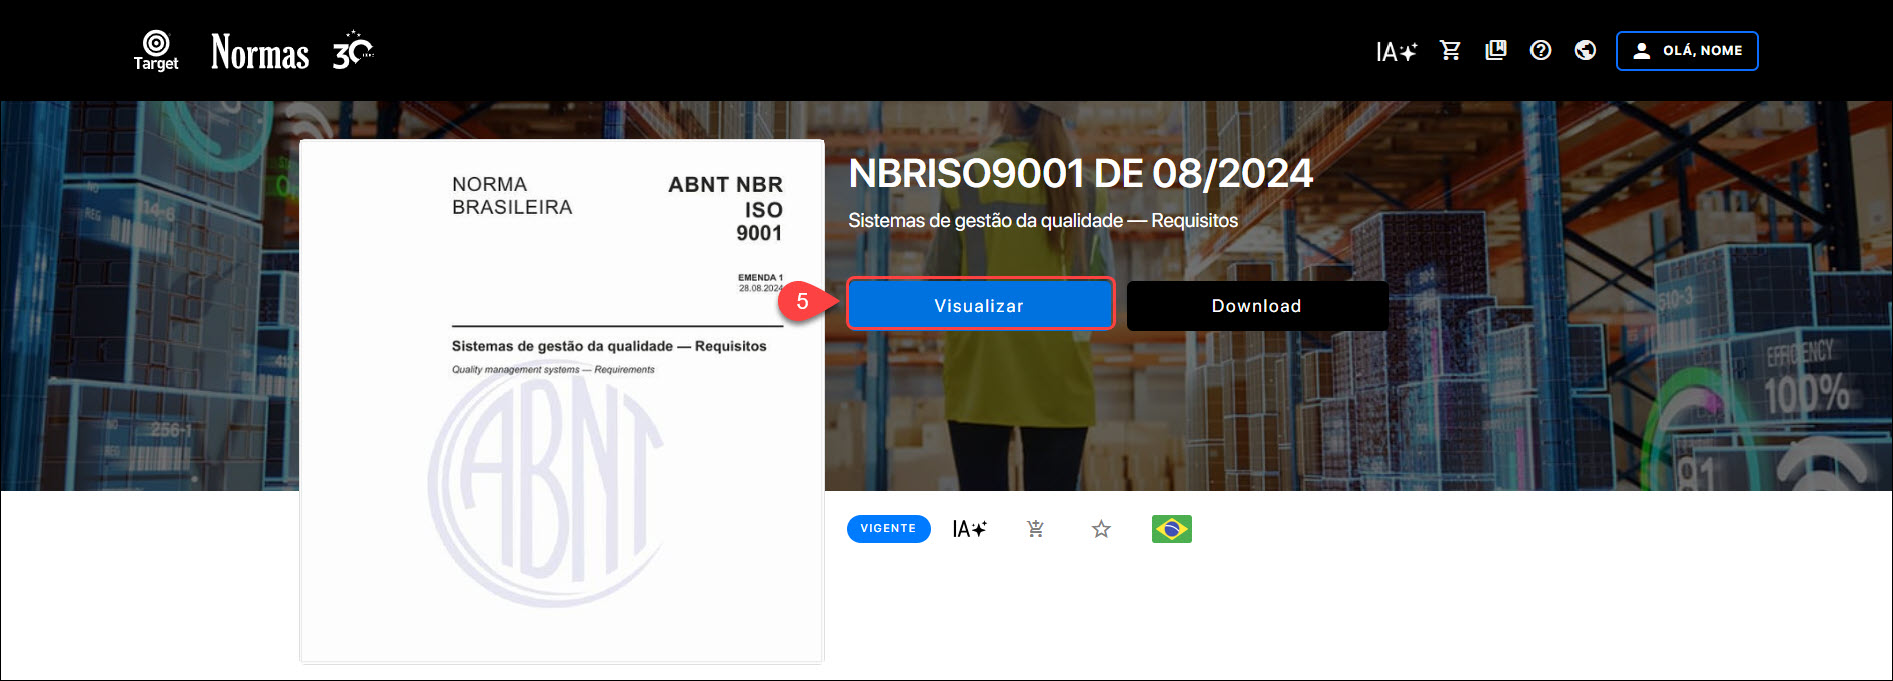Image resolution: width=1893 pixels, height=681 pixels.
Task: Click the Brazil flag icon
Action: (x=1172, y=529)
